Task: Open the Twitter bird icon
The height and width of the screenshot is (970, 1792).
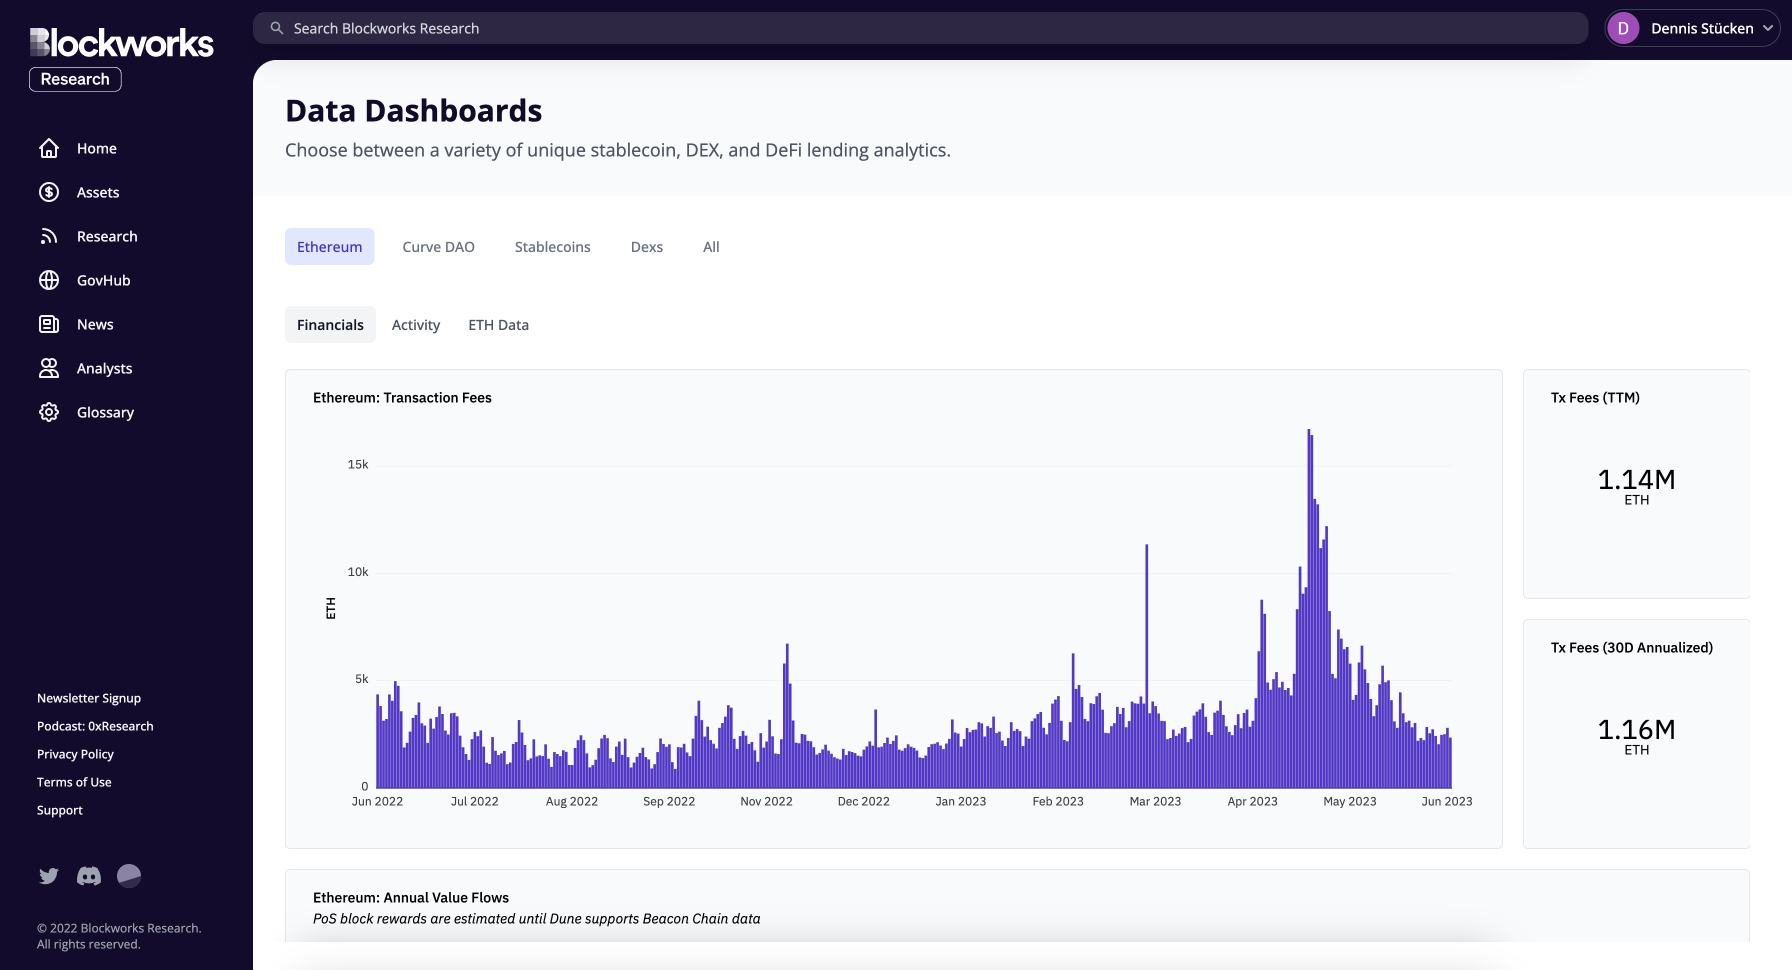Action: (x=49, y=876)
